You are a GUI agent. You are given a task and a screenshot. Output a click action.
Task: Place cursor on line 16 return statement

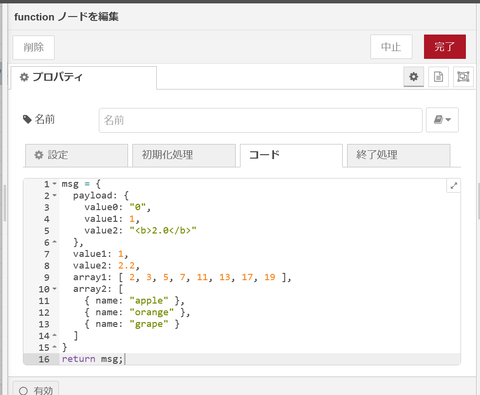92,359
